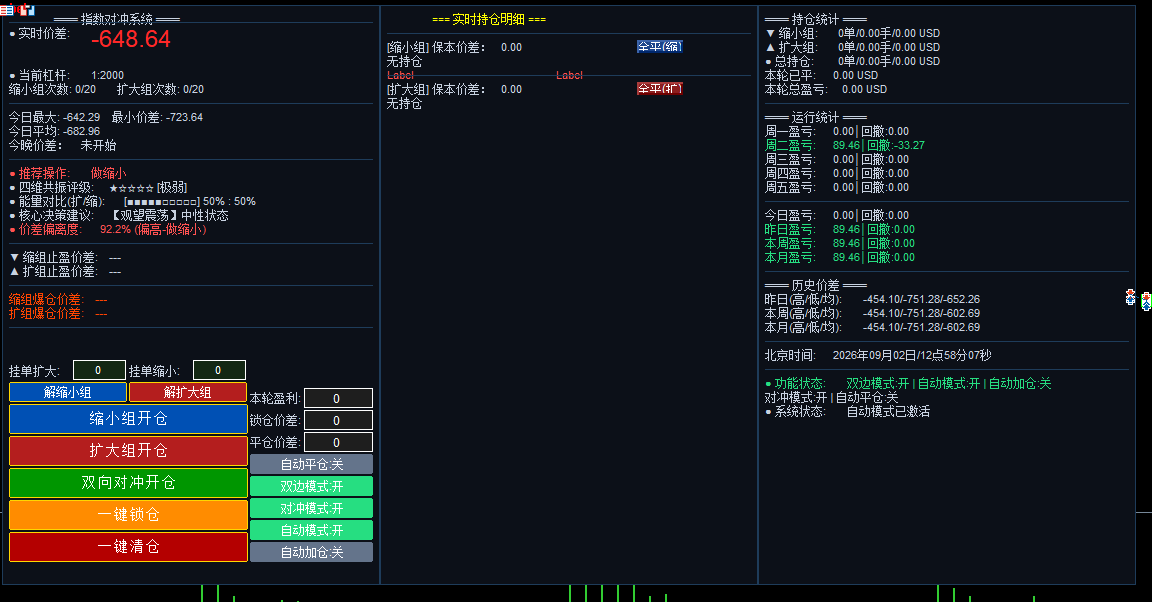Click the 推荐操作 做缩小 recommendation
Screen dimensions: 1152x602
[x=68, y=173]
